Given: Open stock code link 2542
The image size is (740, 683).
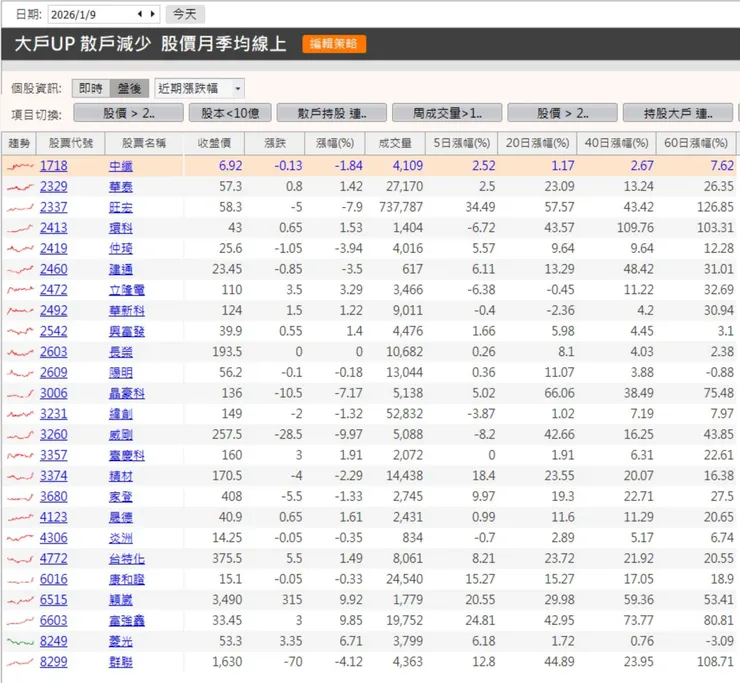Looking at the screenshot, I should click(x=53, y=331).
